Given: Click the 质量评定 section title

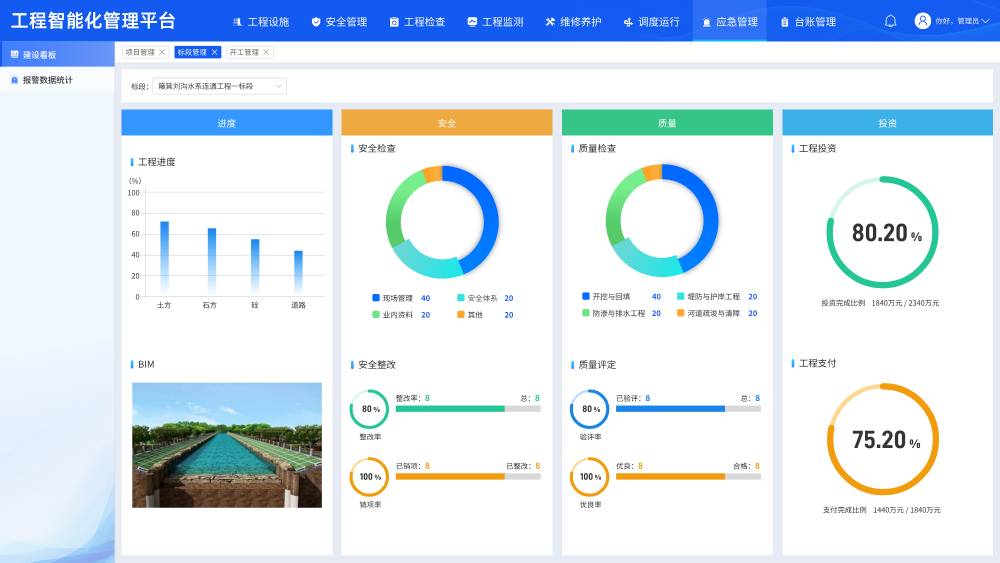Looking at the screenshot, I should [597, 365].
